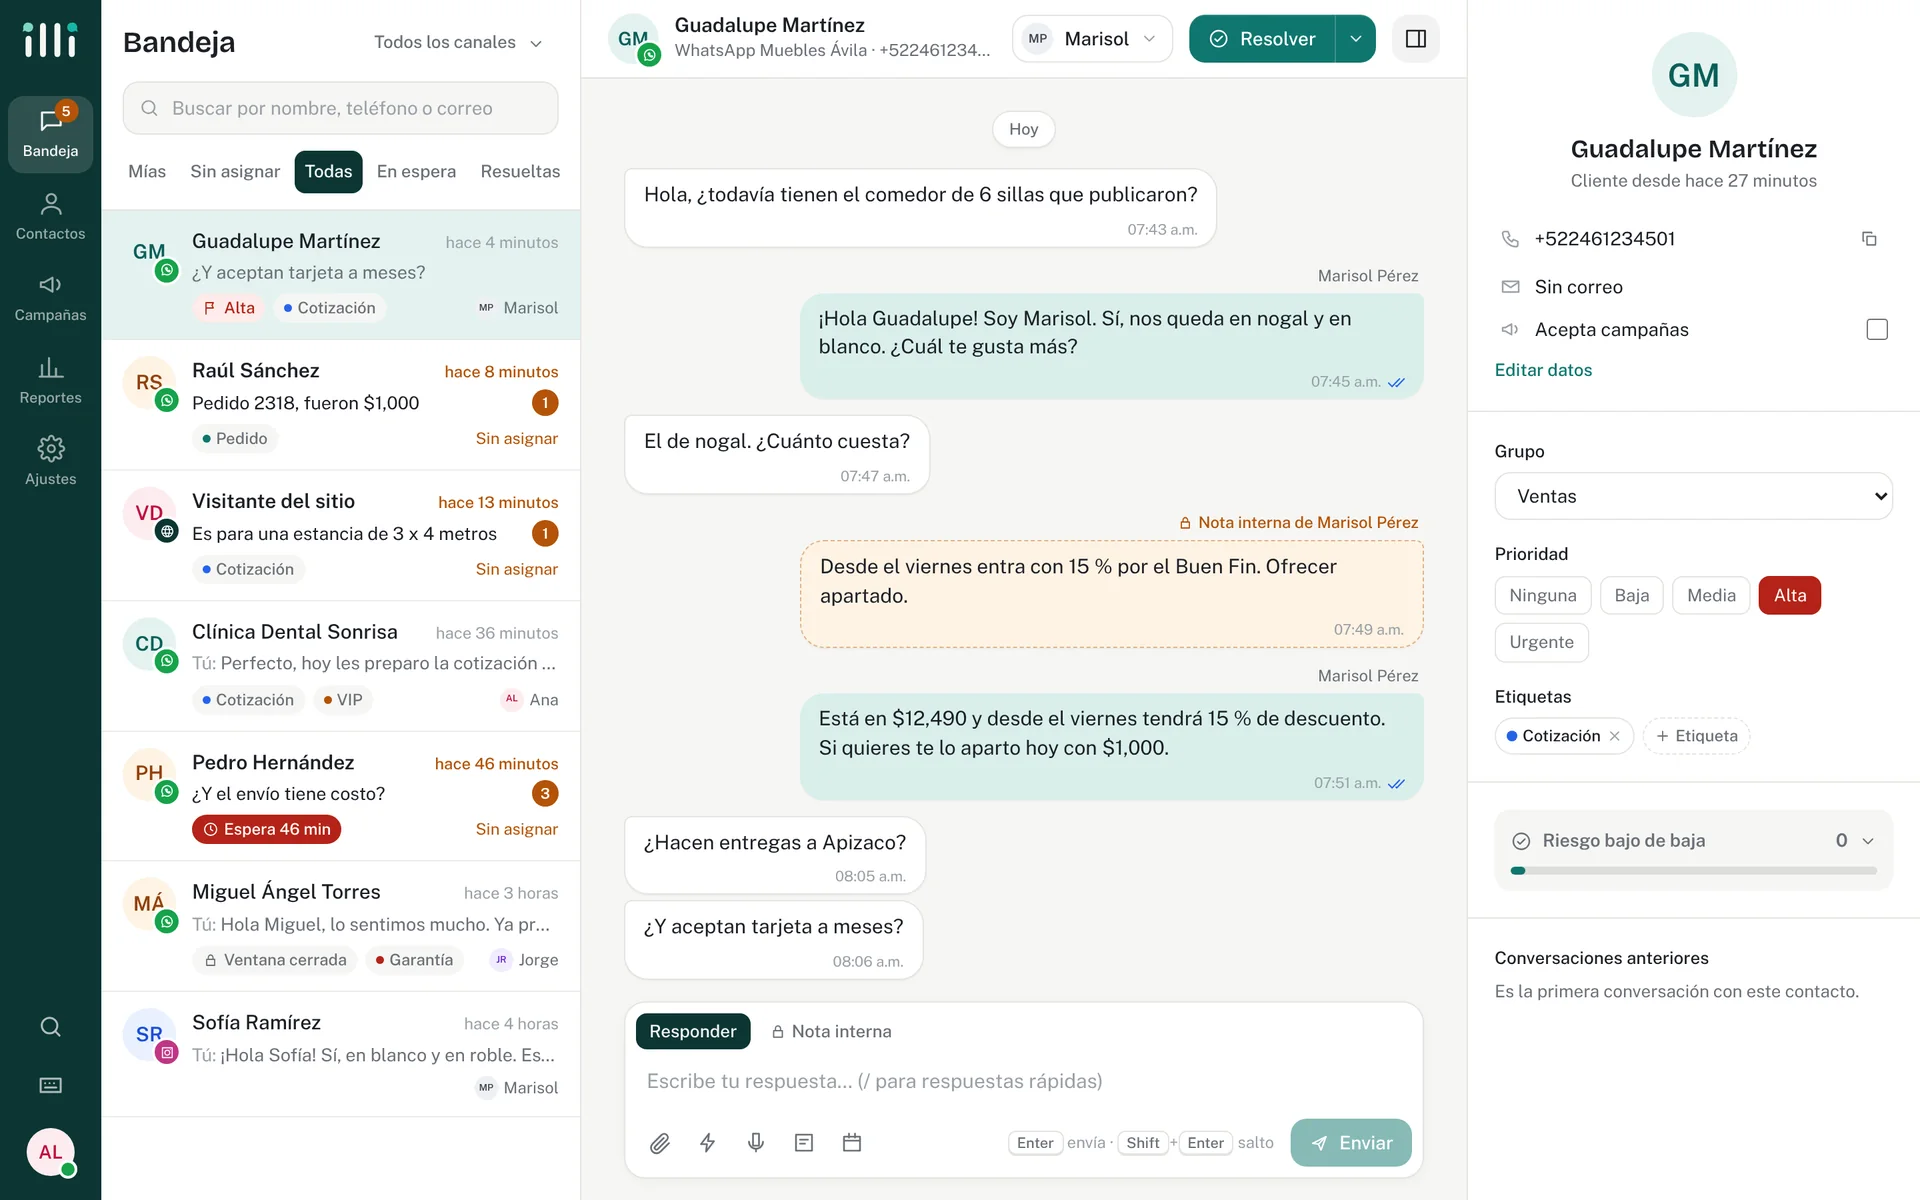Click the AL user avatar

(x=50, y=1152)
